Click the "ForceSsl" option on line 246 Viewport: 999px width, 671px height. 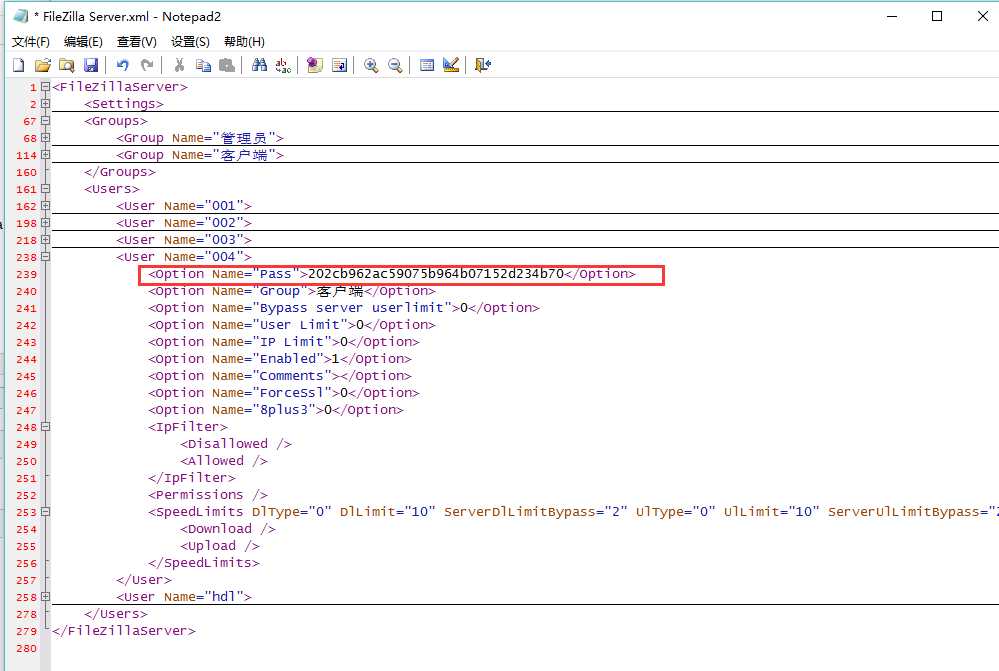[x=284, y=393]
